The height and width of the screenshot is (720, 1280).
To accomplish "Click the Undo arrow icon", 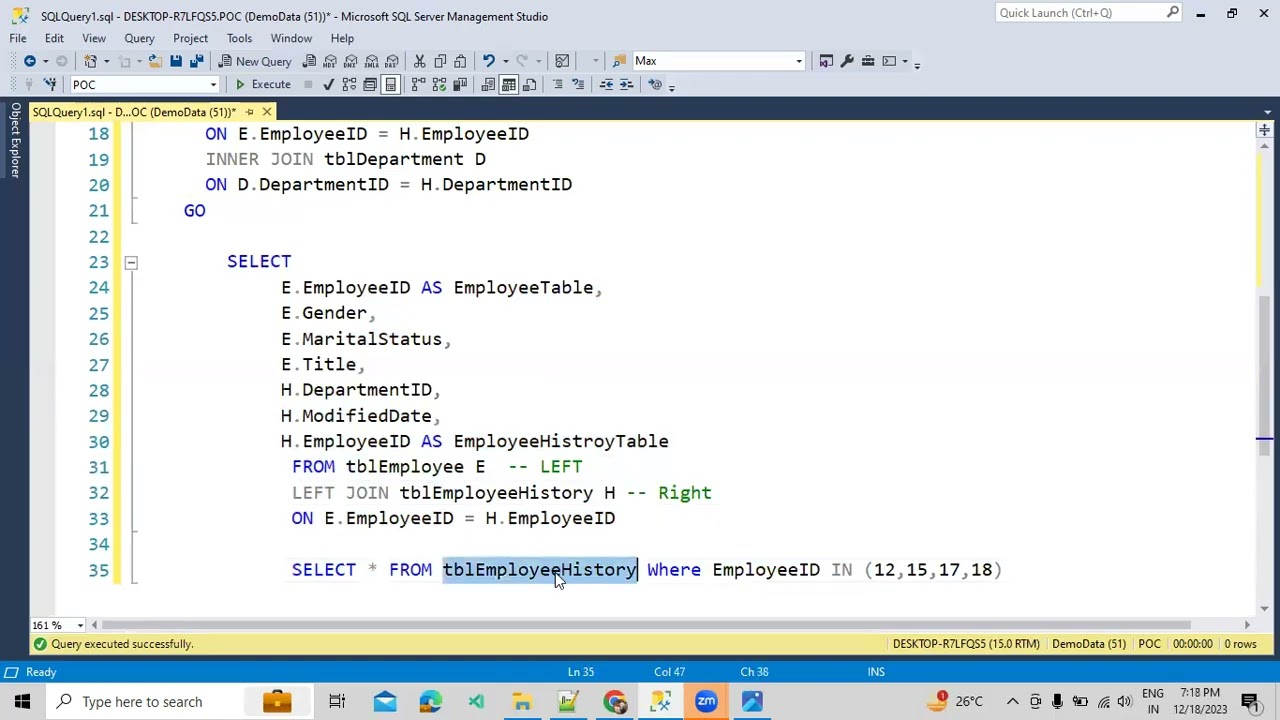I will (488, 61).
